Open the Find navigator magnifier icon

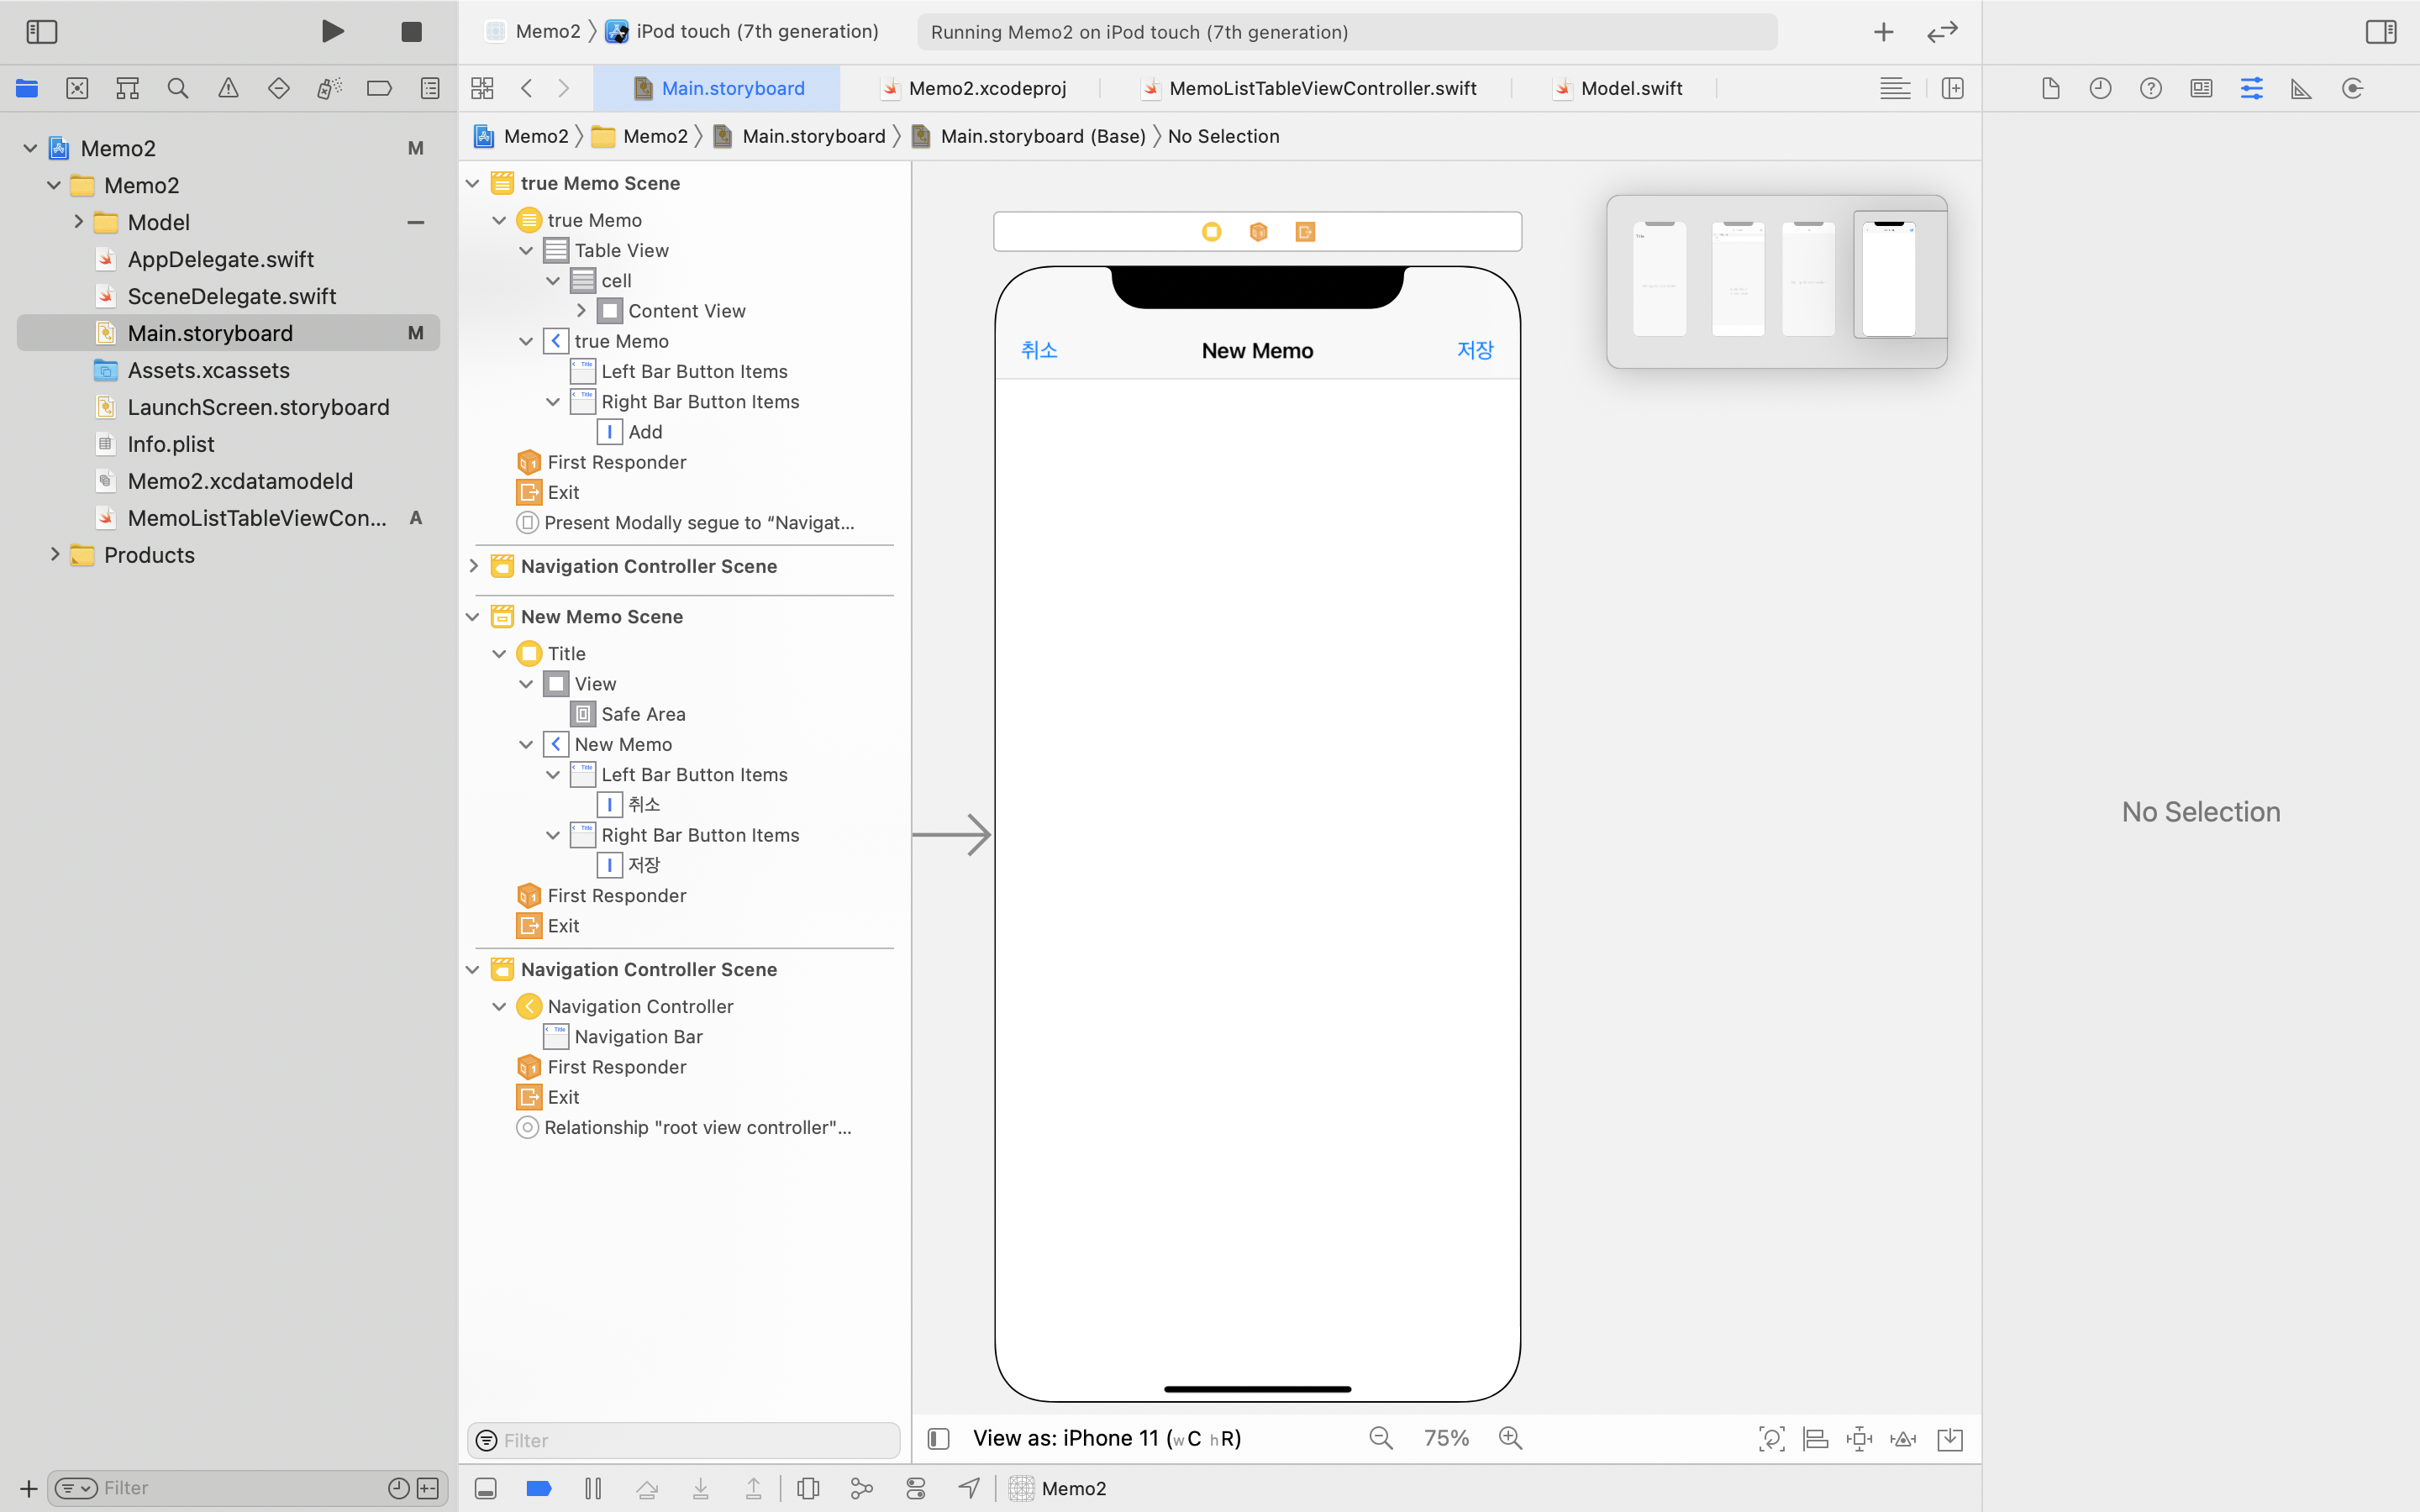tap(178, 88)
